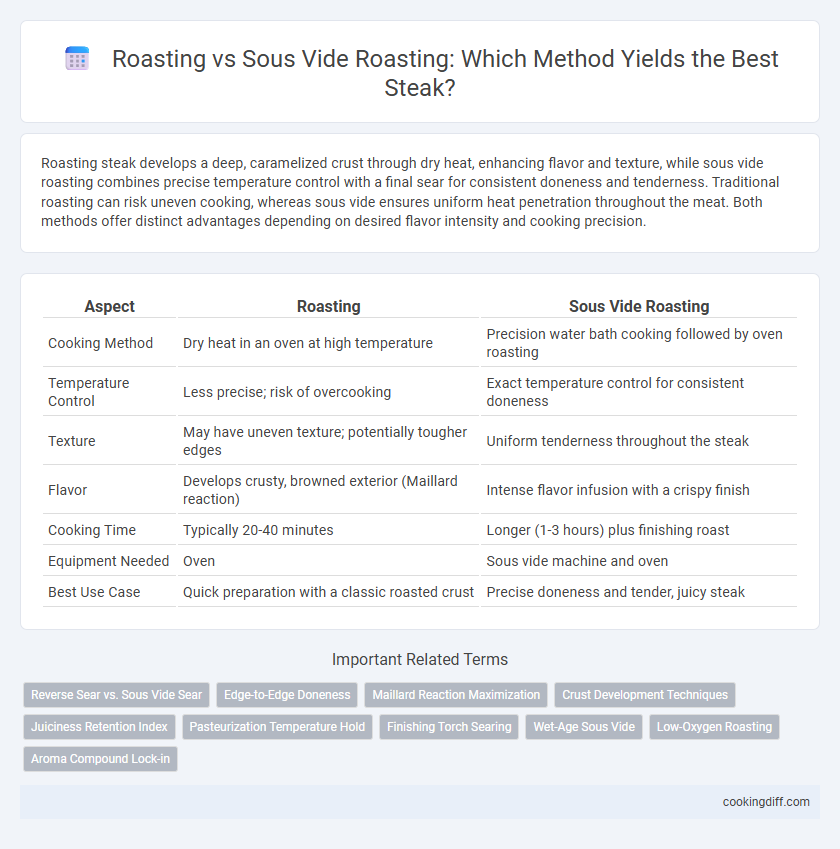Select the Cooking Time table row label
Screen dimensions: 840x849
[x=92, y=530]
